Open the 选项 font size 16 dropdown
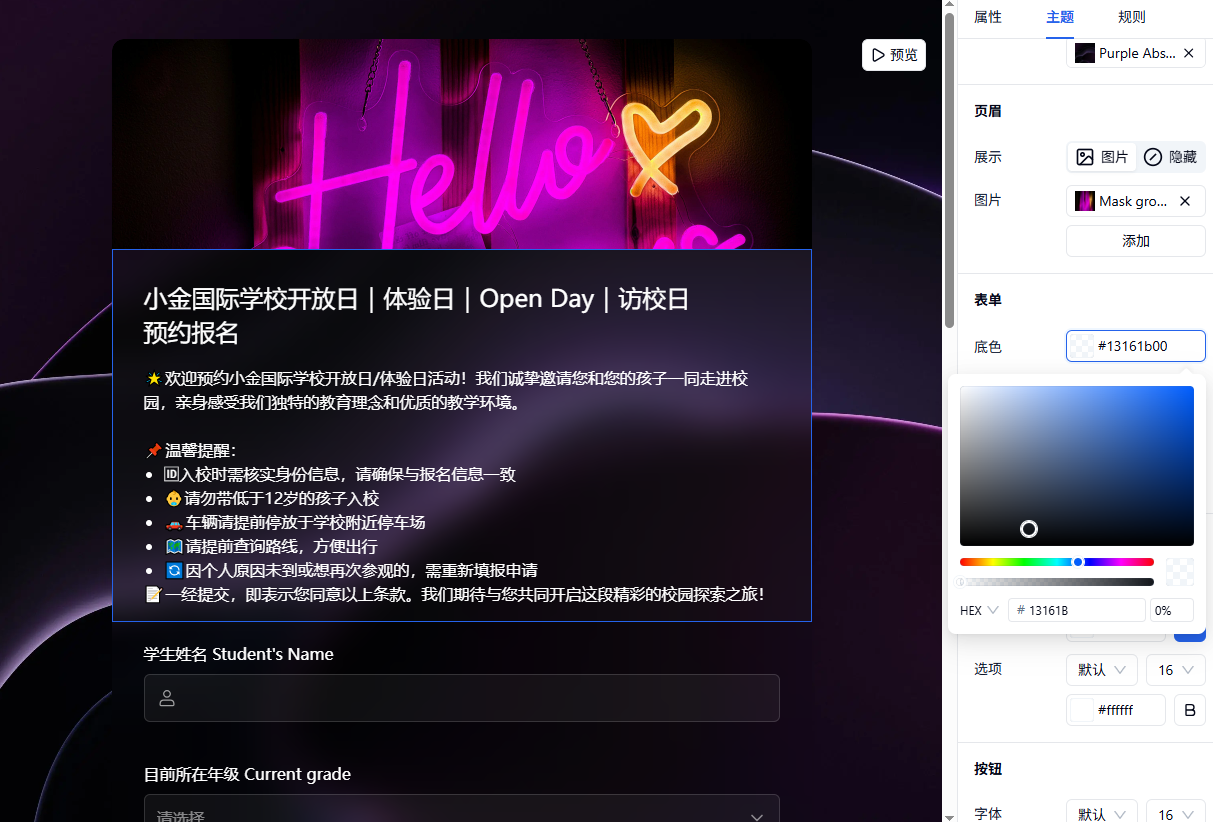 point(1175,669)
